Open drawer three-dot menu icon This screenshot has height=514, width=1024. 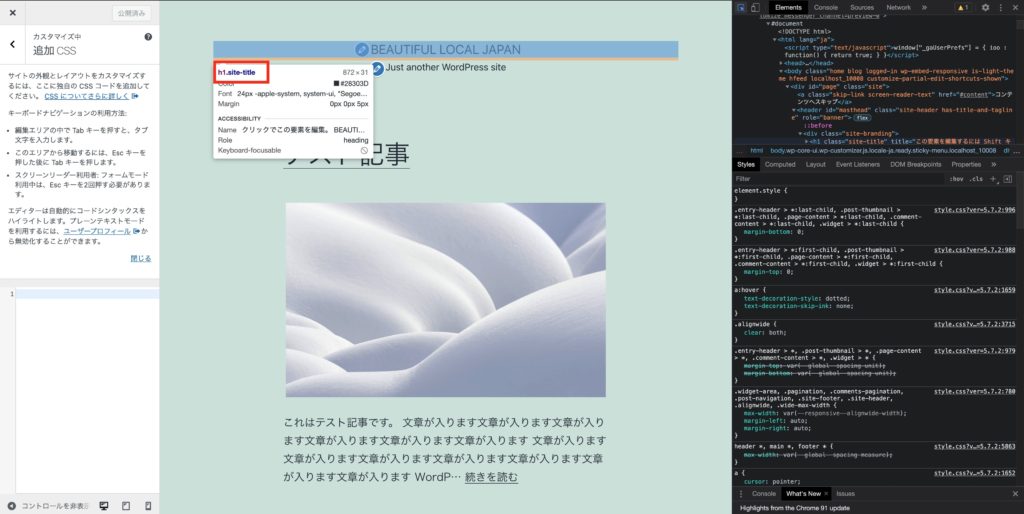coord(741,494)
